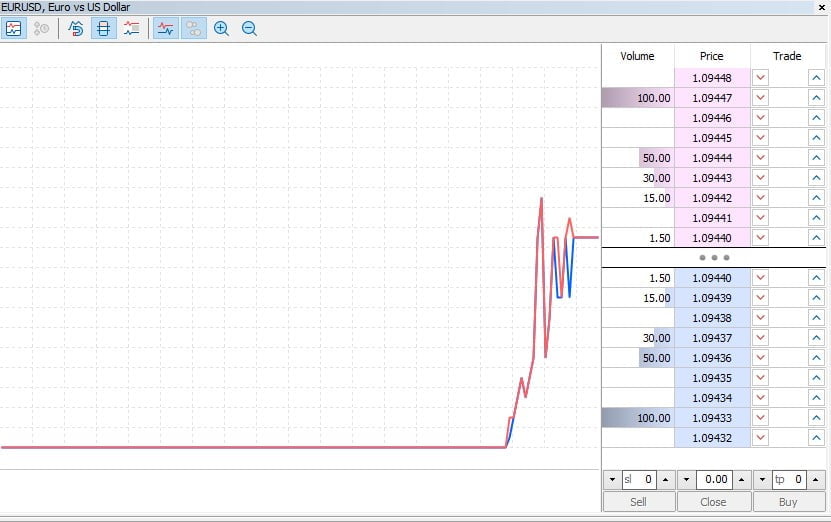Click the red down arrow at 1.09444

coord(761,158)
